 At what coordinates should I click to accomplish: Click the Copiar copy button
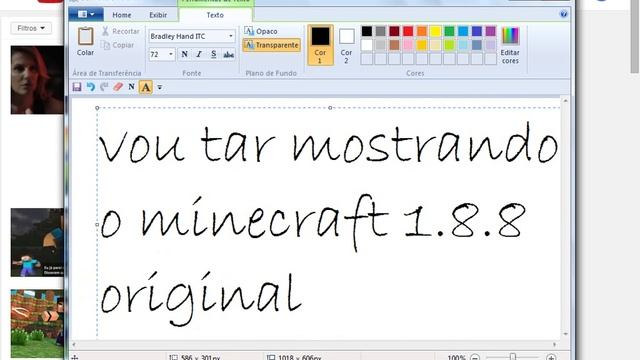tap(118, 45)
